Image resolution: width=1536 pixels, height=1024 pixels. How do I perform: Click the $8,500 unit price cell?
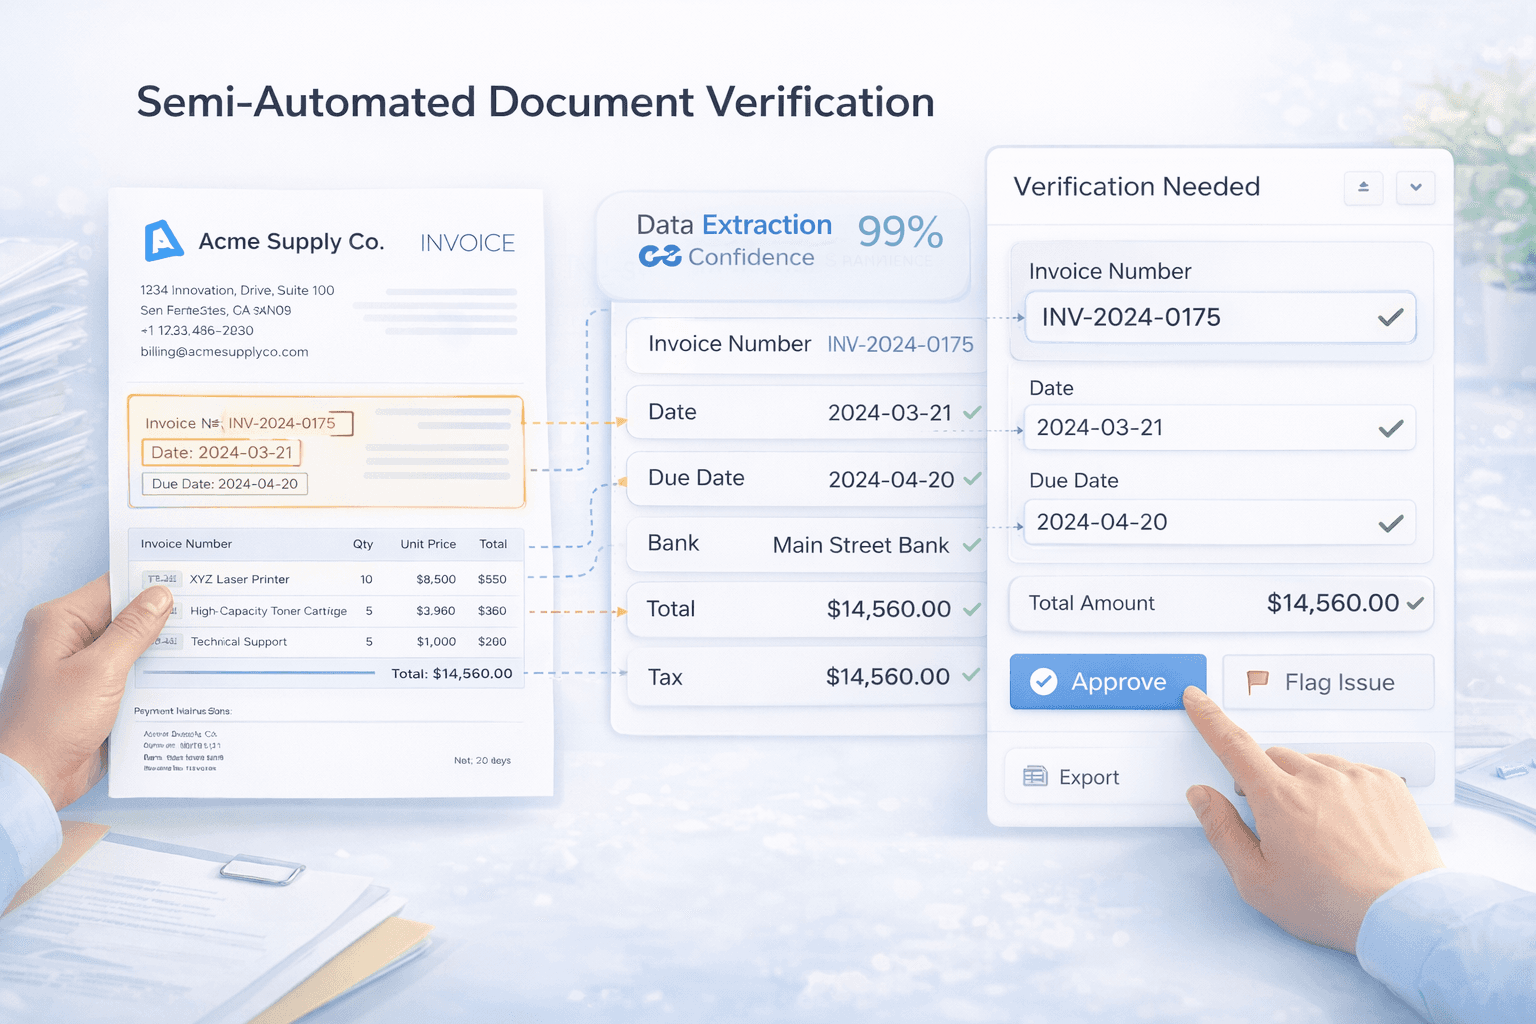click(436, 579)
